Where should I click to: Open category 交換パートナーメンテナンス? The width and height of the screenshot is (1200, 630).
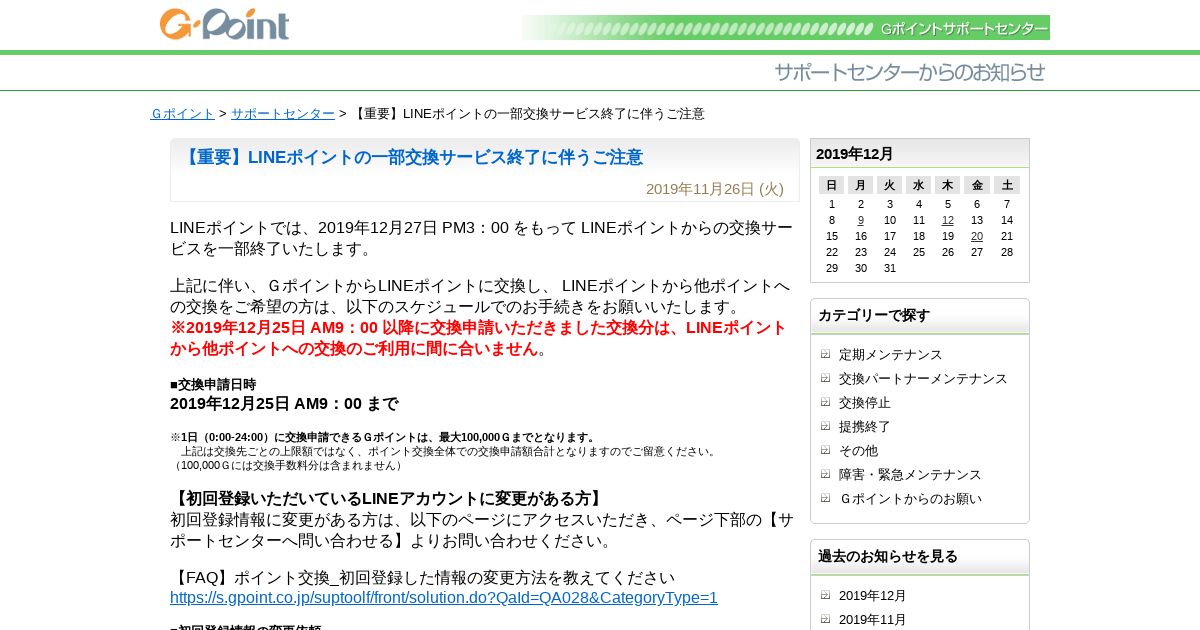[x=923, y=379]
